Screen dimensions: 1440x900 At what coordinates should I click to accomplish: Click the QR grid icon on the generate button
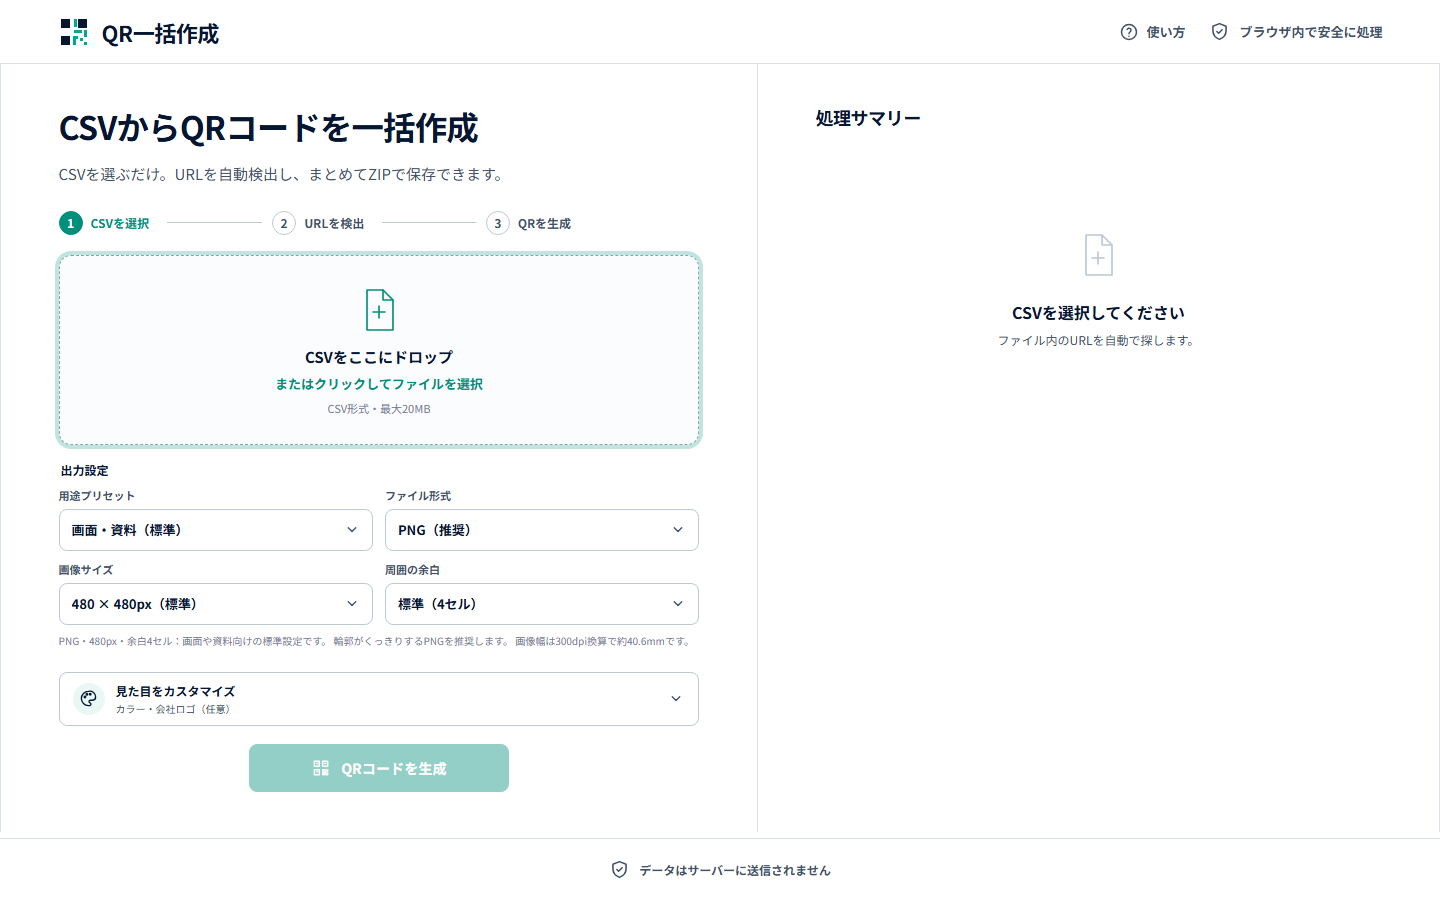(x=321, y=768)
